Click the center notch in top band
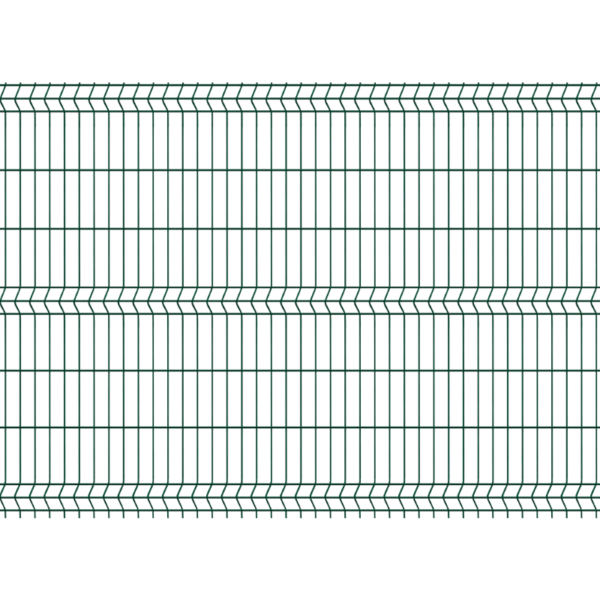This screenshot has height=600, width=600. point(275,92)
